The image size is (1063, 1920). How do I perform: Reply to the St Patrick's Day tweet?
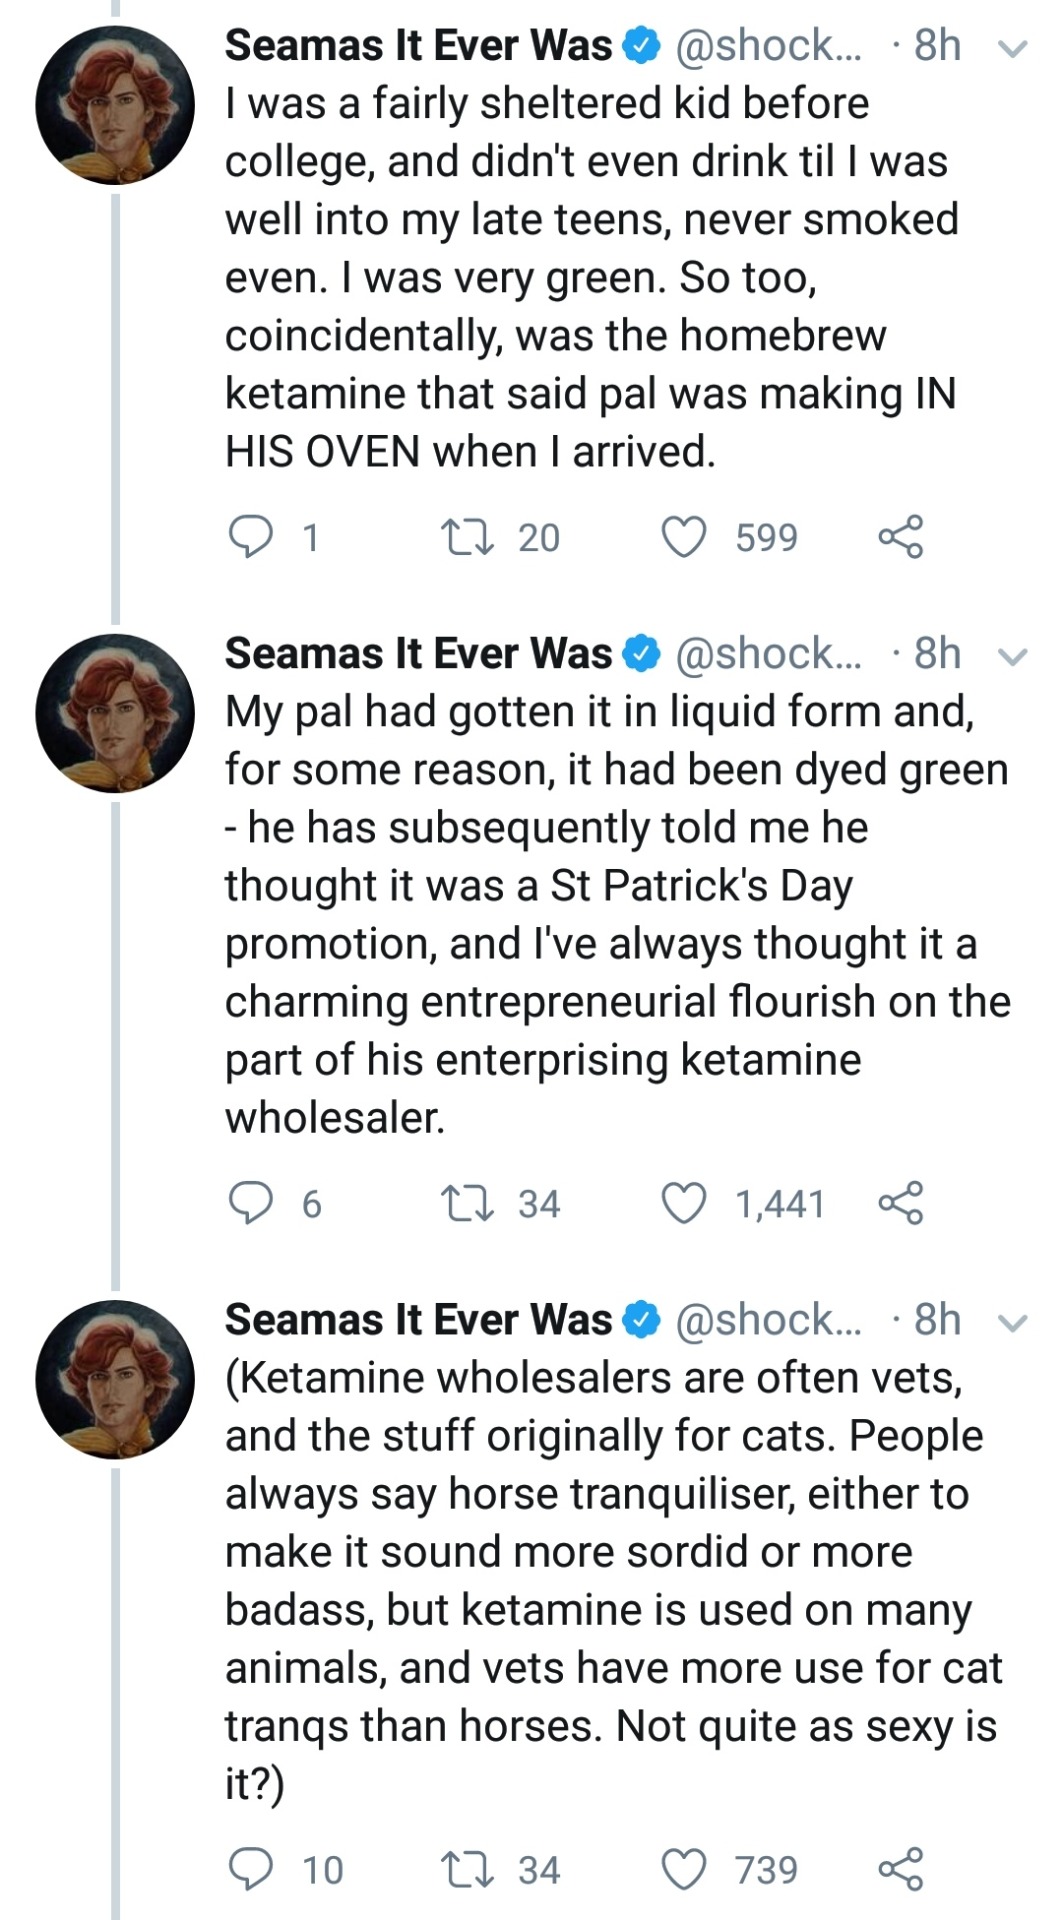250,1203
